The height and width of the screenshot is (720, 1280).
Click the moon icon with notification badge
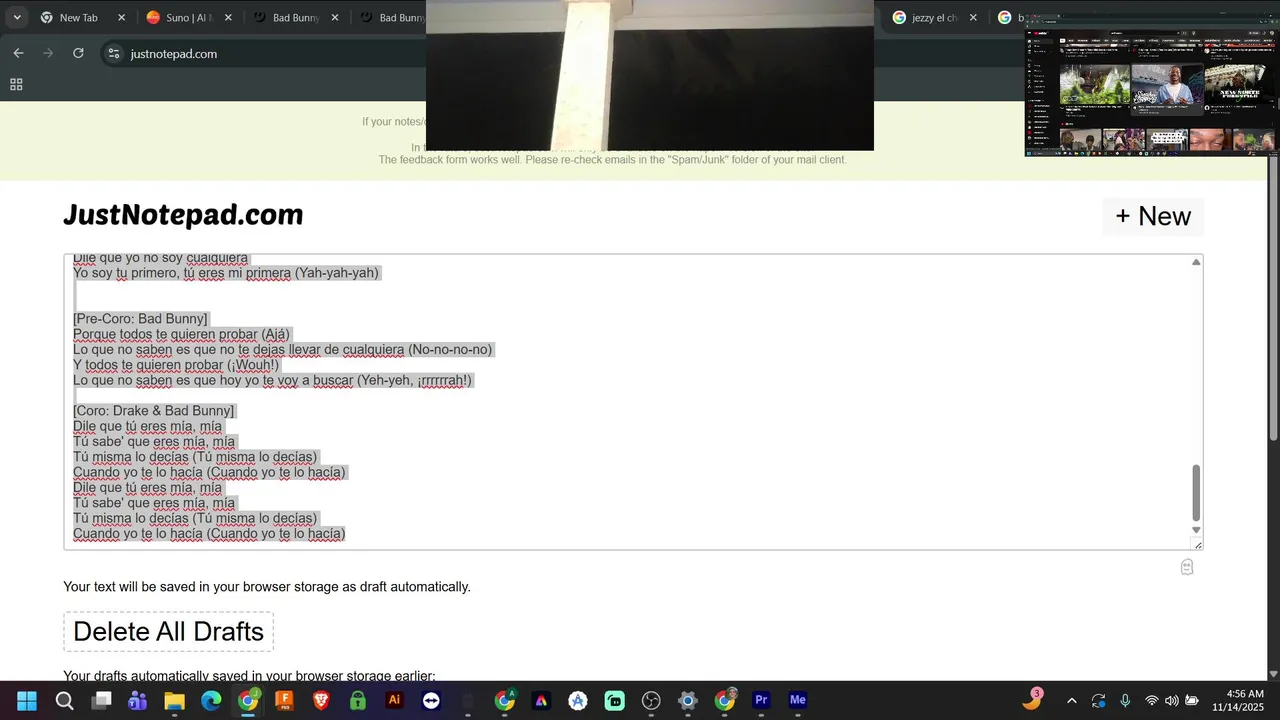1031,700
